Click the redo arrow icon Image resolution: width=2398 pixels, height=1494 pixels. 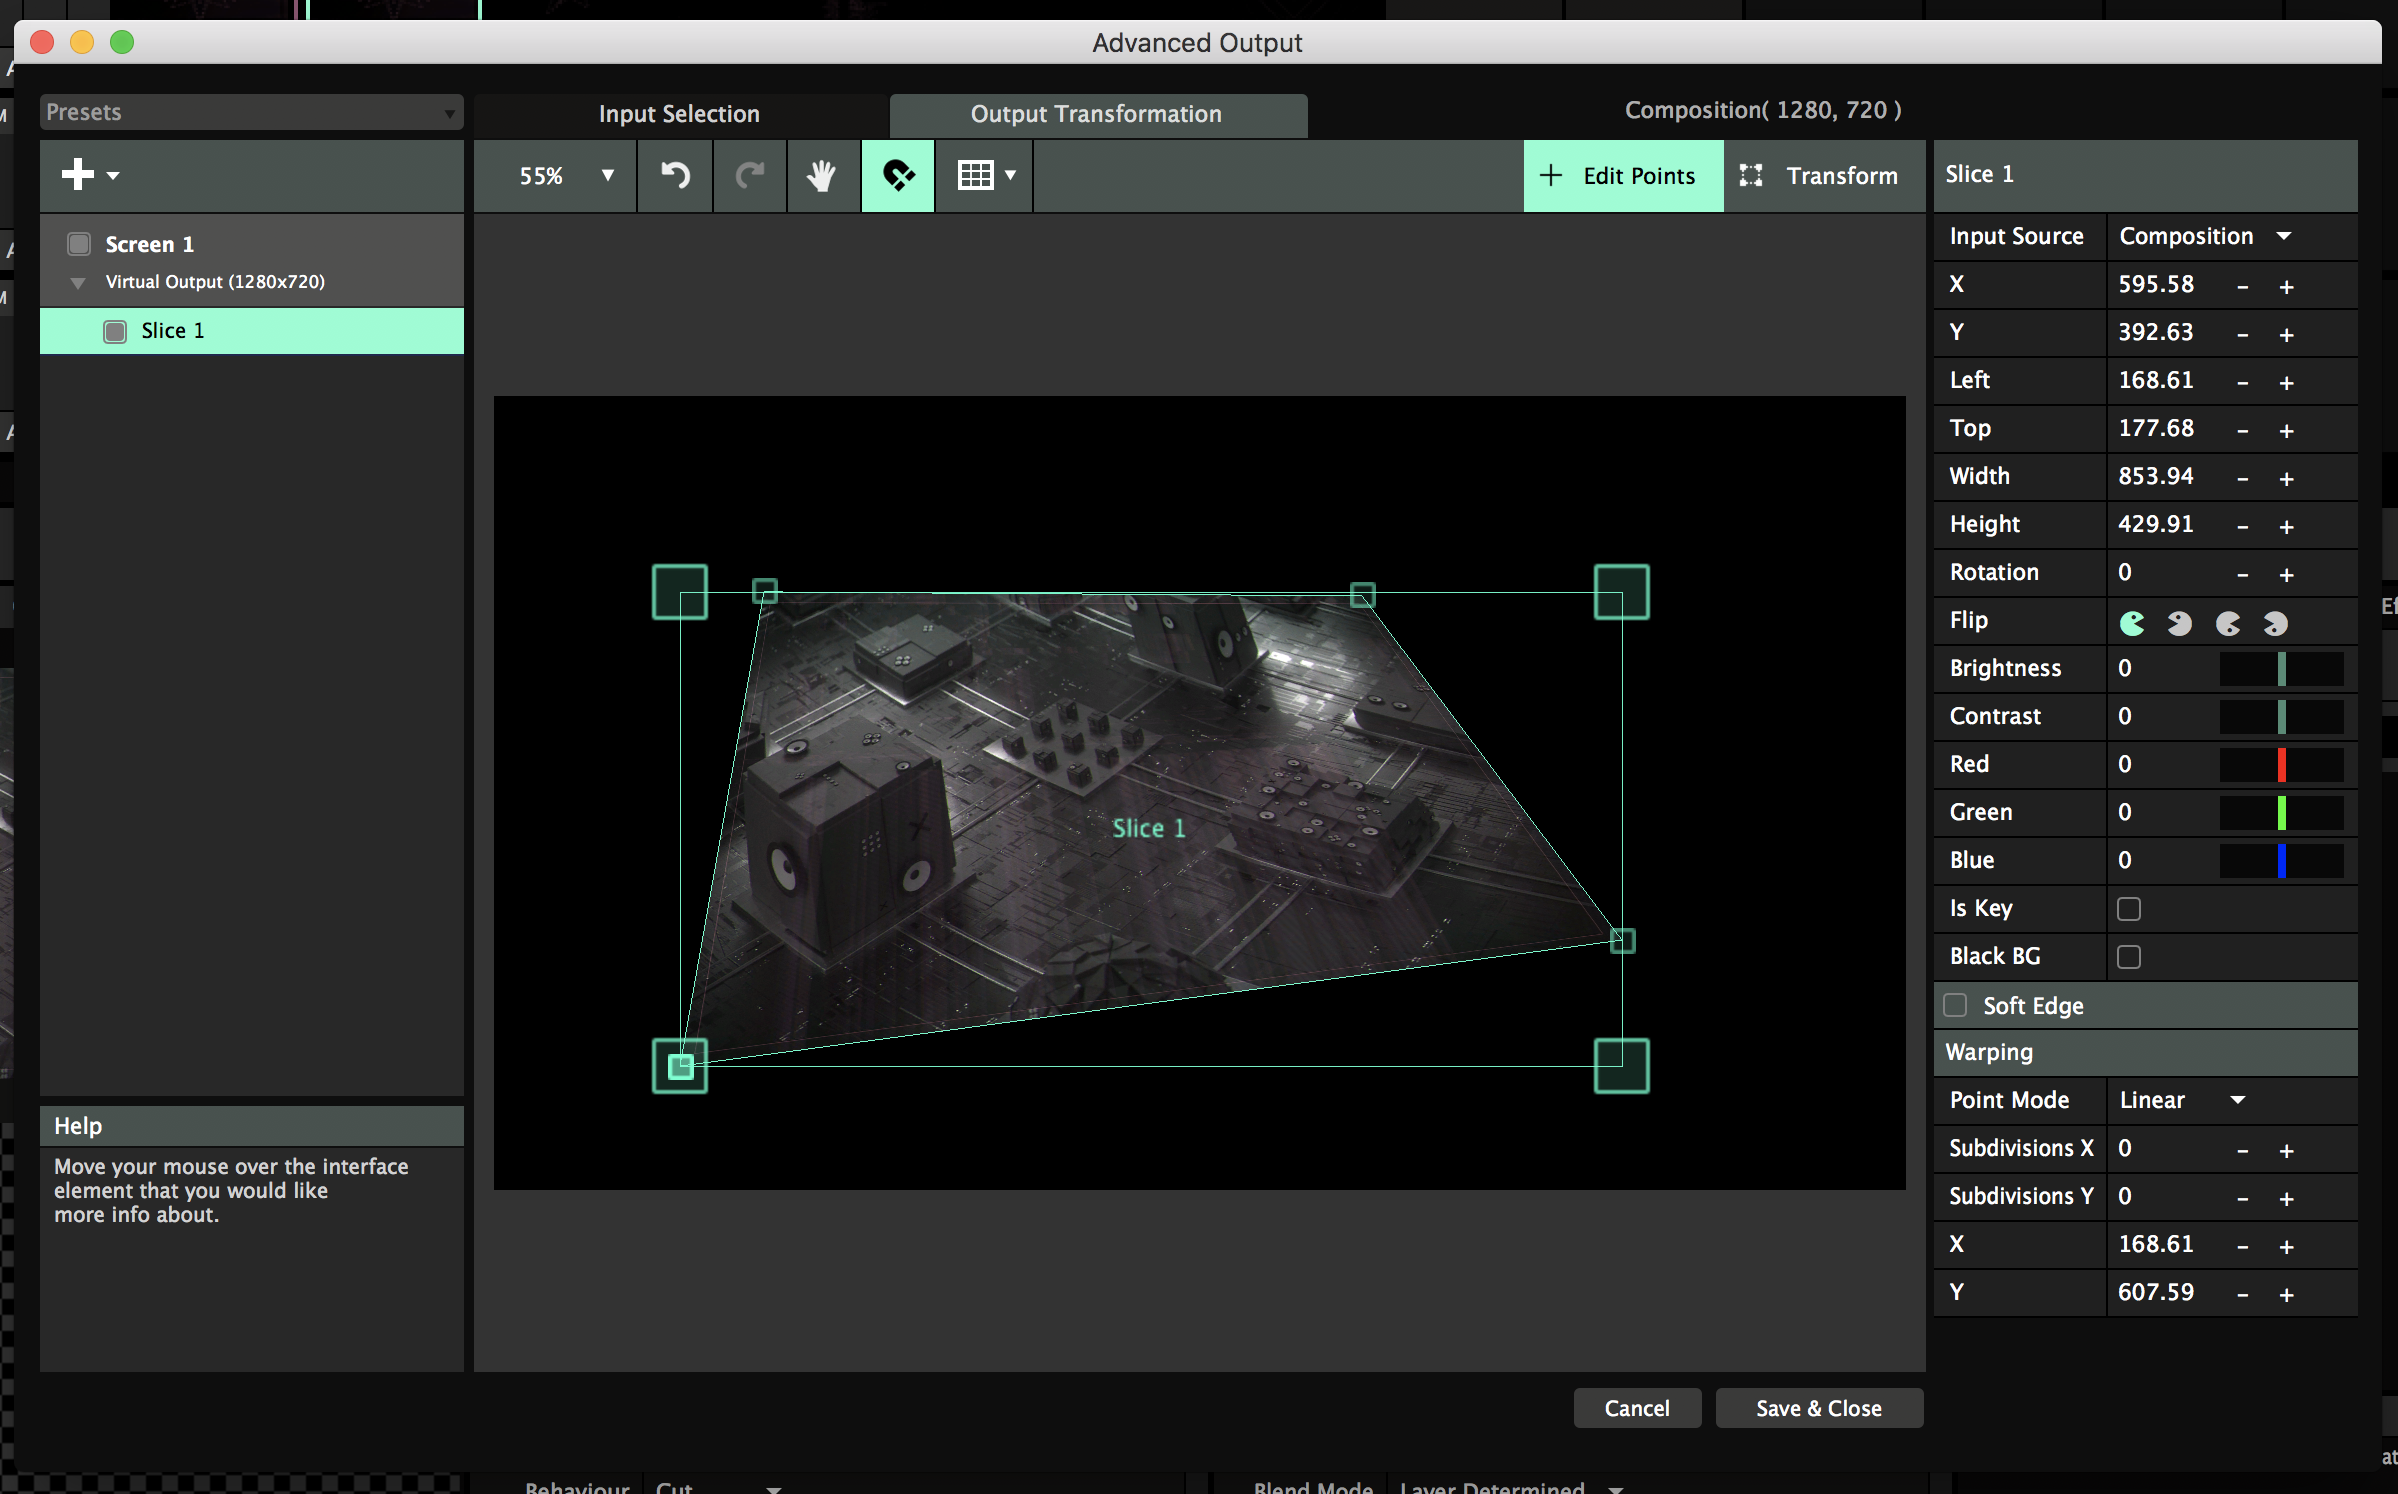(749, 176)
